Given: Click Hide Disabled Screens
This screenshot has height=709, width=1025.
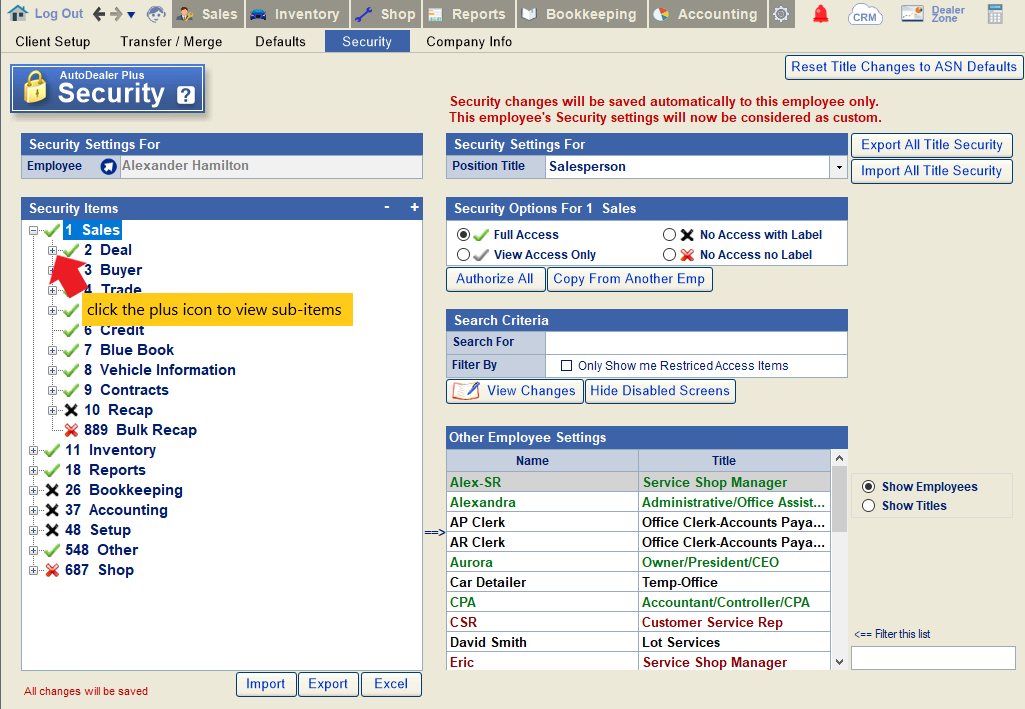Looking at the screenshot, I should pyautogui.click(x=660, y=391).
